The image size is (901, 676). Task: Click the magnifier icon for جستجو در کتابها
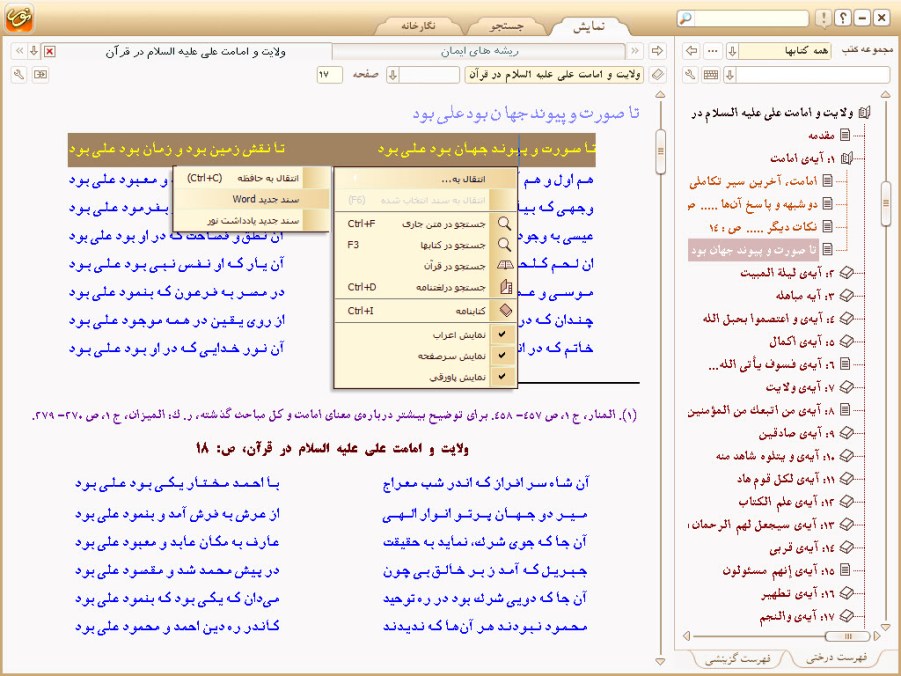pyautogui.click(x=505, y=245)
